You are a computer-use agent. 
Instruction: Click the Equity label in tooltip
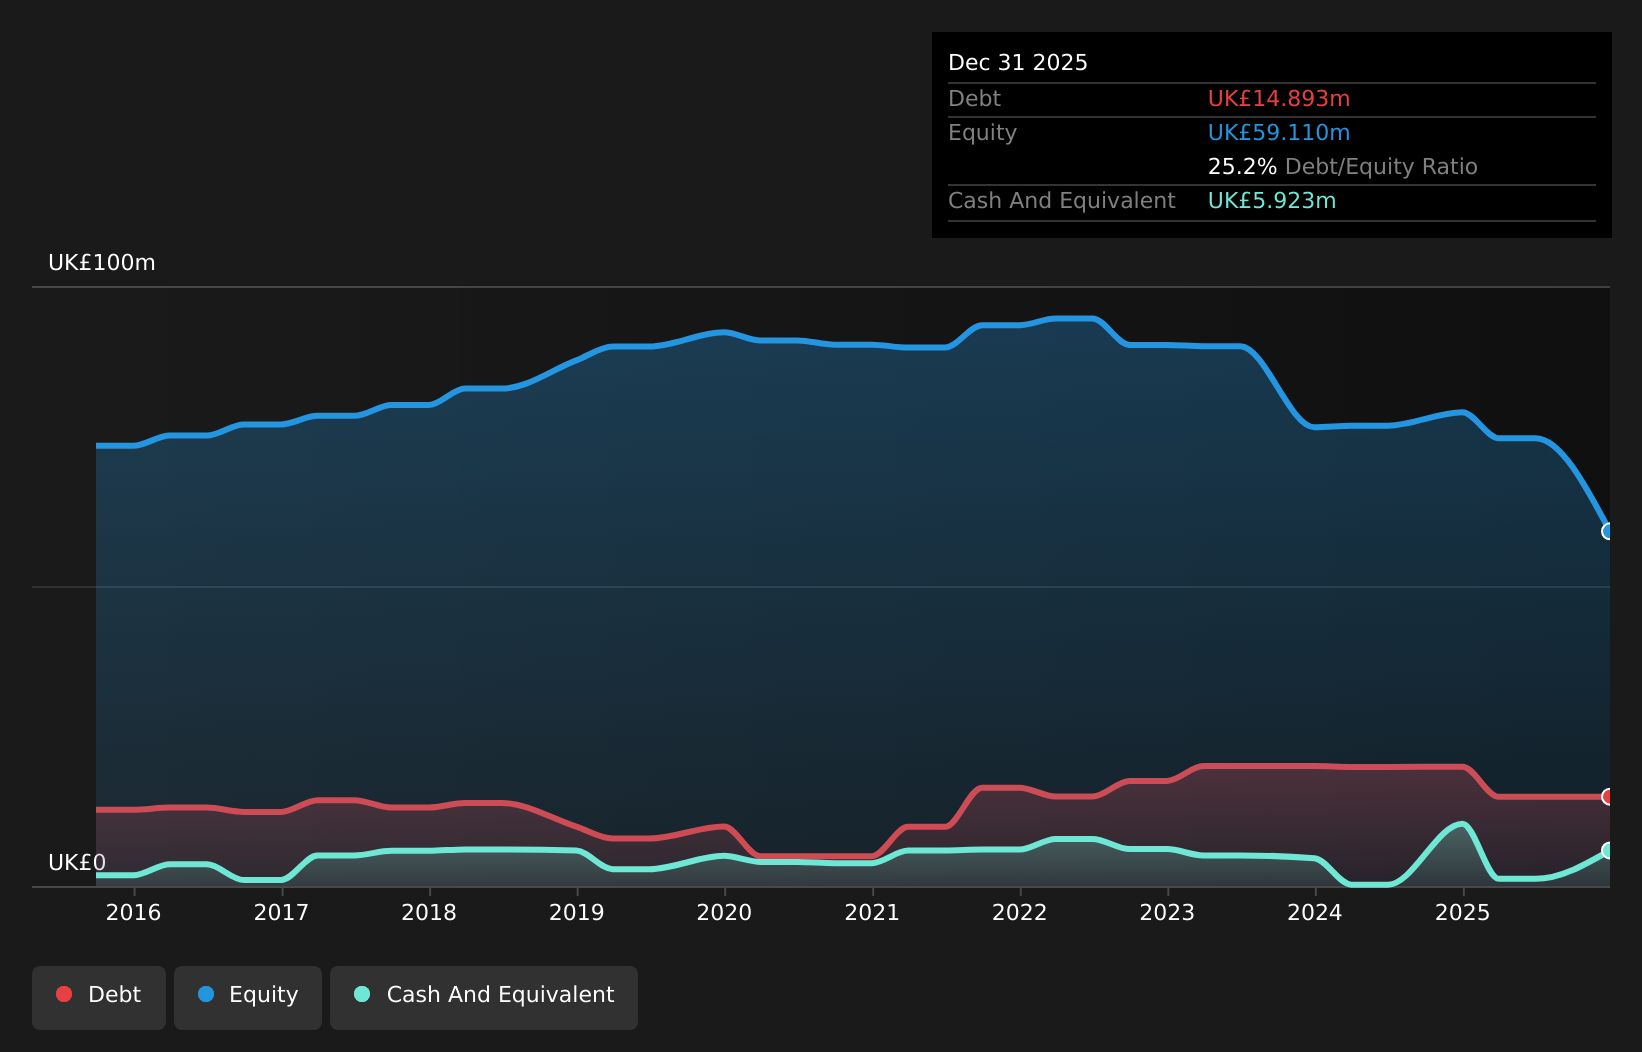tap(982, 133)
